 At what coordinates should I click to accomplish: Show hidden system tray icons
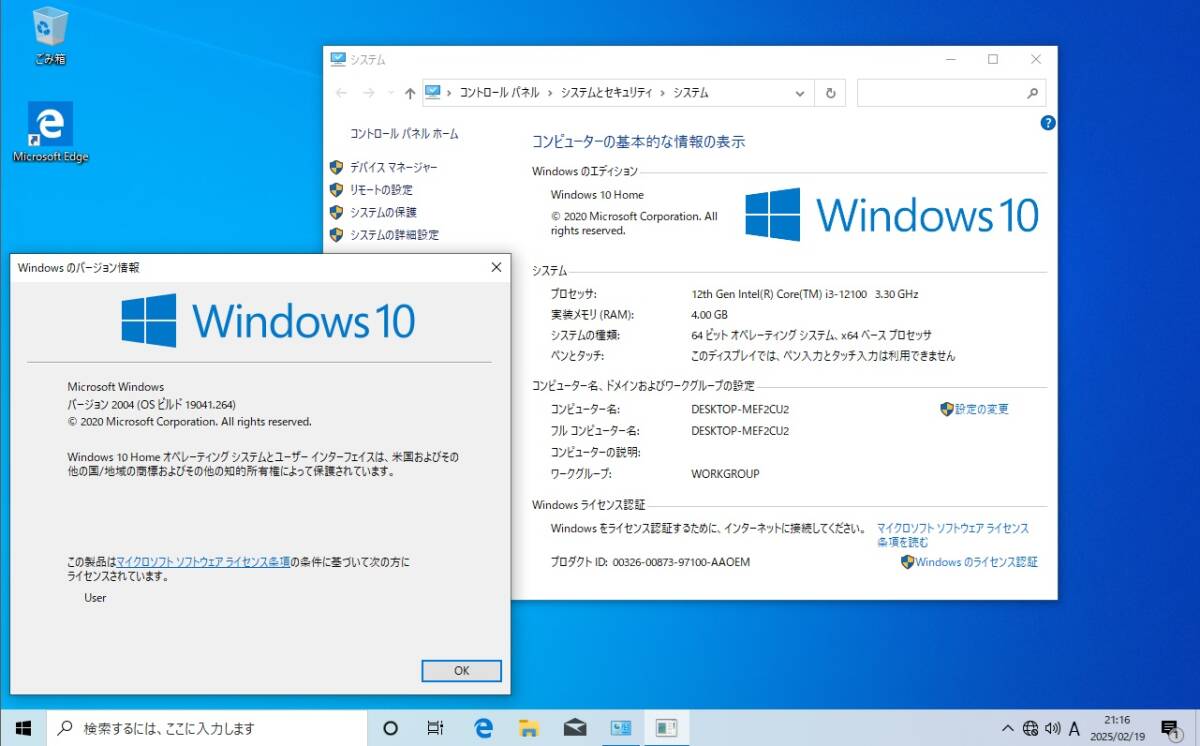tap(1007, 728)
